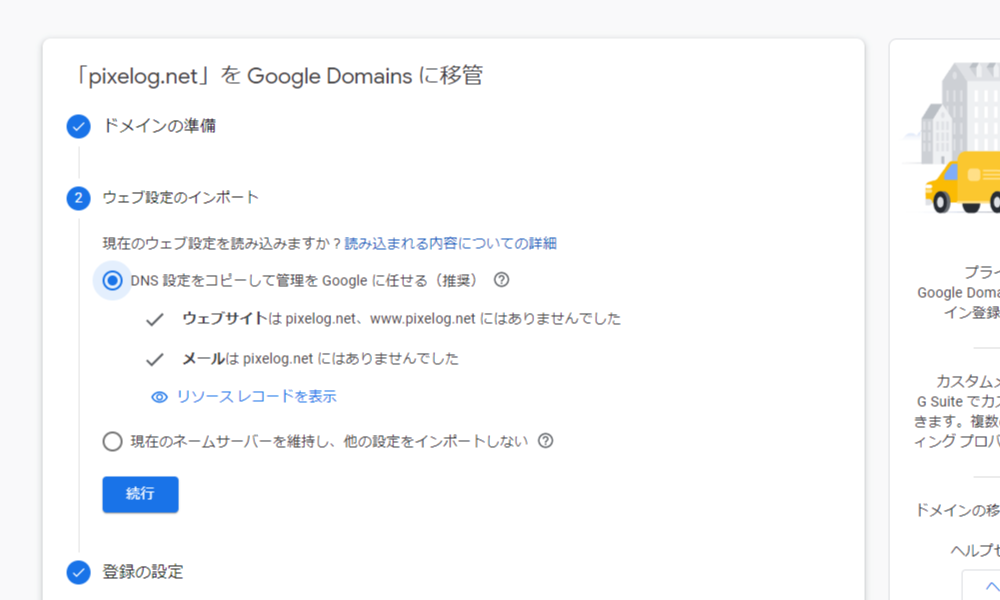Select the DNS 設定をコピー recommended radio option
This screenshot has width=1000, height=600.
[112, 280]
